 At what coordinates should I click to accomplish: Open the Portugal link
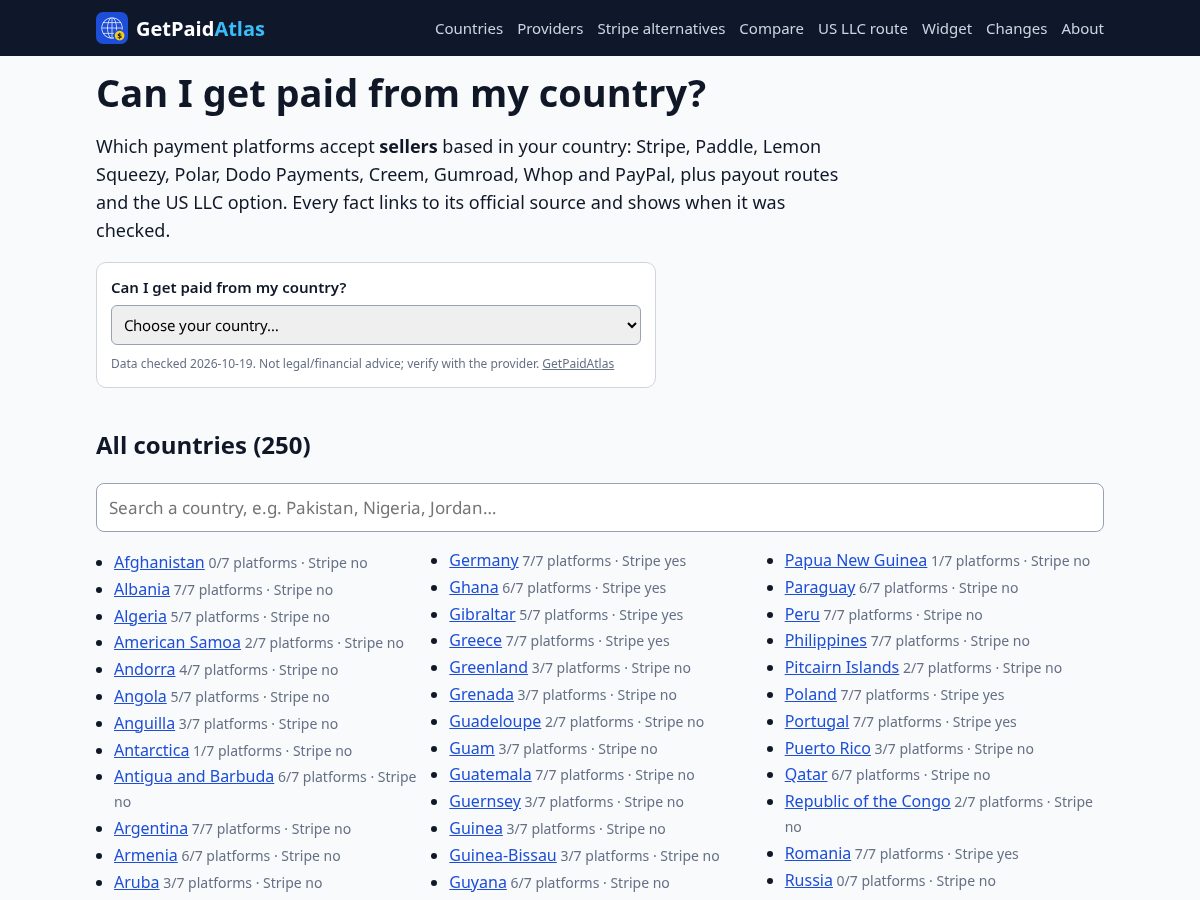817,721
